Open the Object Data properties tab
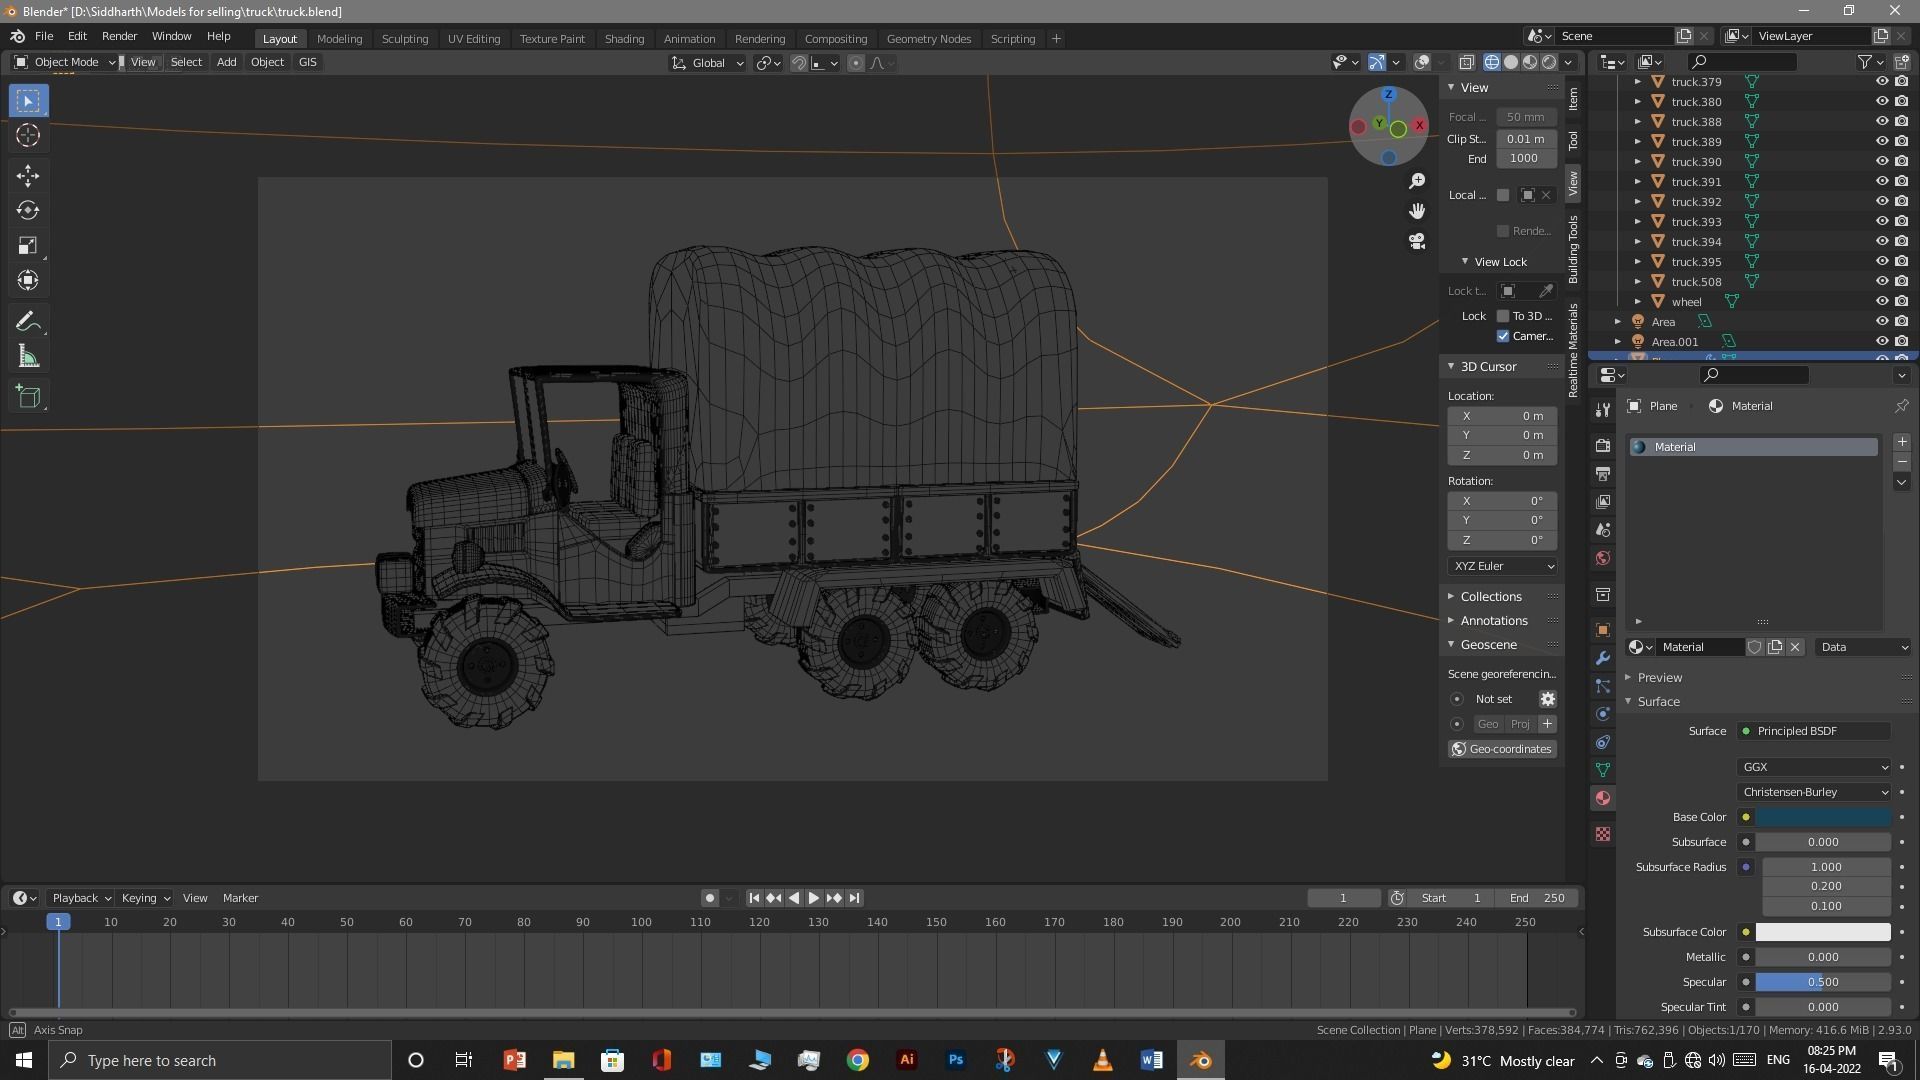The height and width of the screenshot is (1080, 1920). click(x=1603, y=770)
